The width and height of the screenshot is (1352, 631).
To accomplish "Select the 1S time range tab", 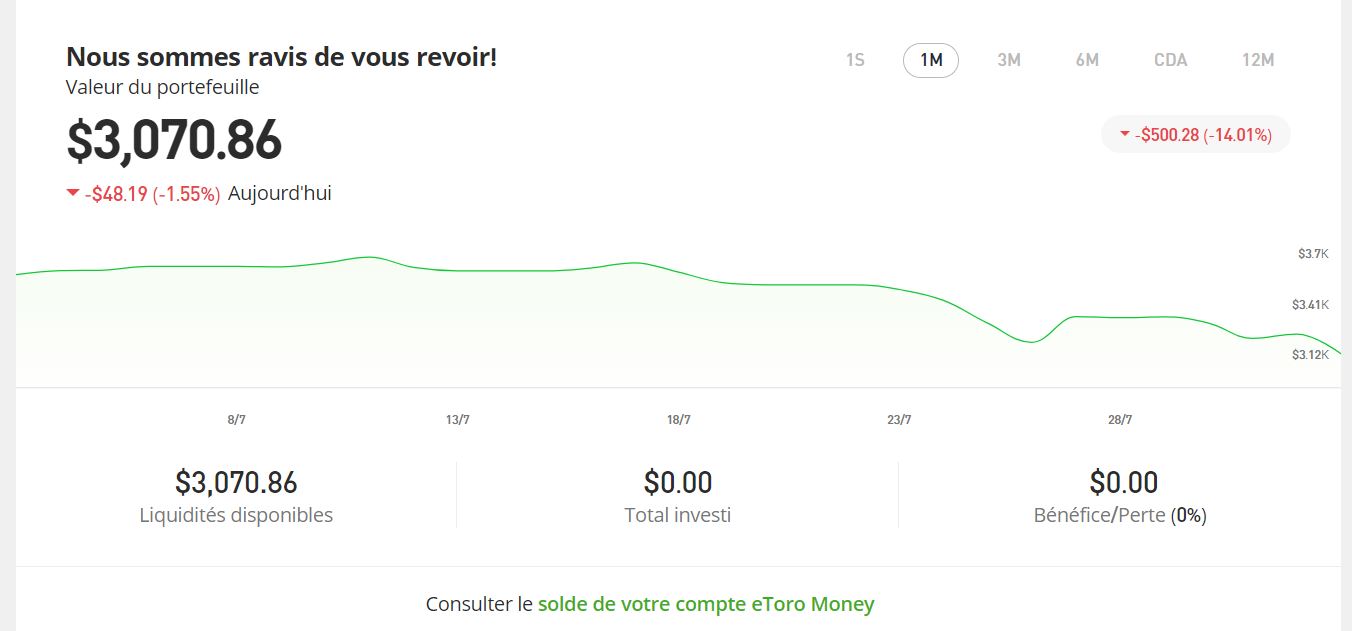I will 855,60.
